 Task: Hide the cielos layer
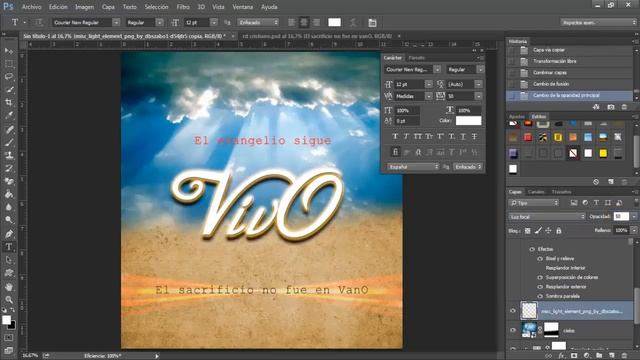[513, 330]
